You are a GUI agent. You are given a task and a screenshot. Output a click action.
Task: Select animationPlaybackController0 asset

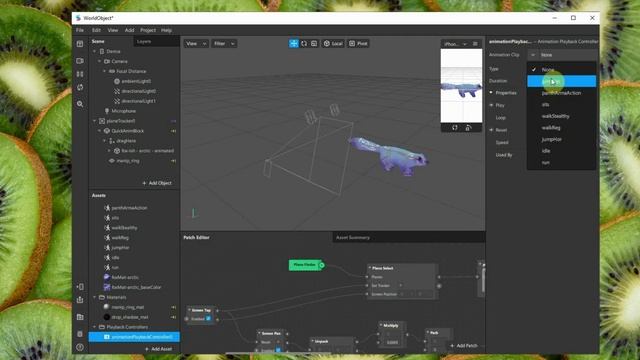point(134,337)
